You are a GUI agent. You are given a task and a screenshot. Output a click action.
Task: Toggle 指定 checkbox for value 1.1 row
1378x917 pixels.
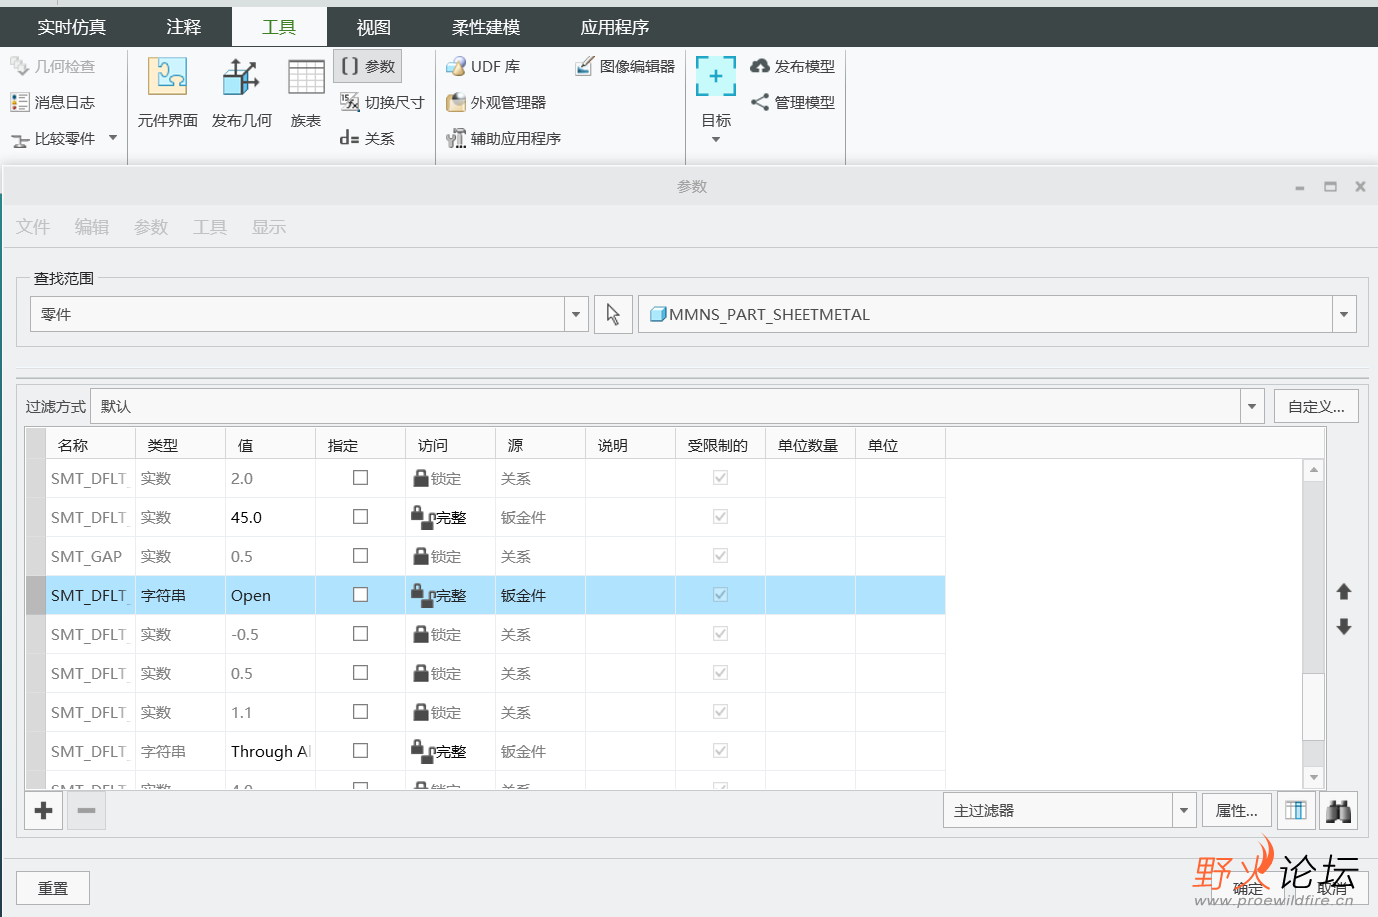pyautogui.click(x=361, y=712)
